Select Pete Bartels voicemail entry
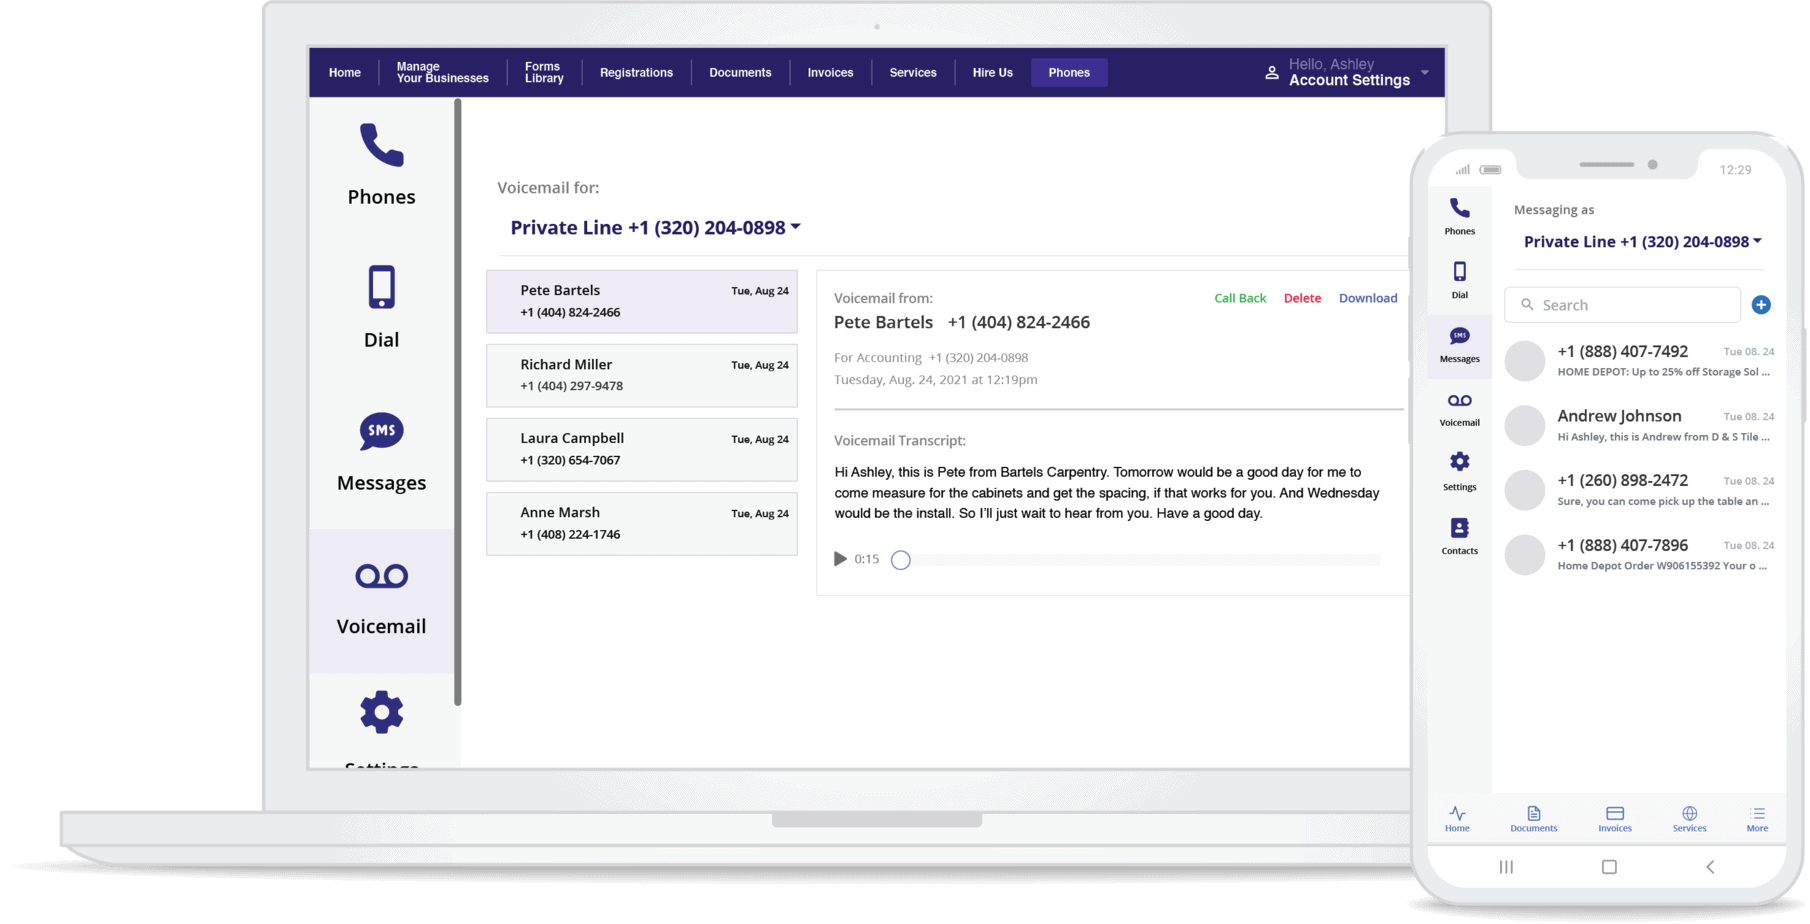Image resolution: width=1810 pixels, height=924 pixels. click(642, 301)
